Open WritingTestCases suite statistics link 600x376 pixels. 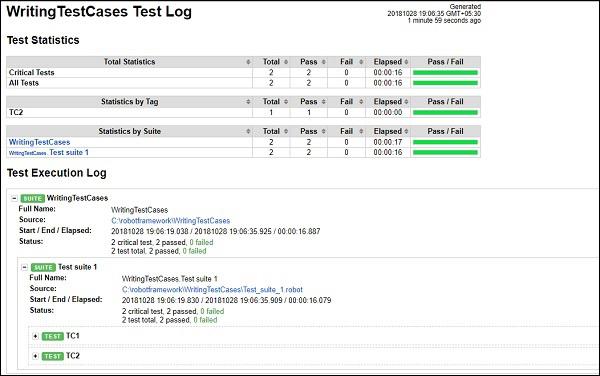point(39,142)
